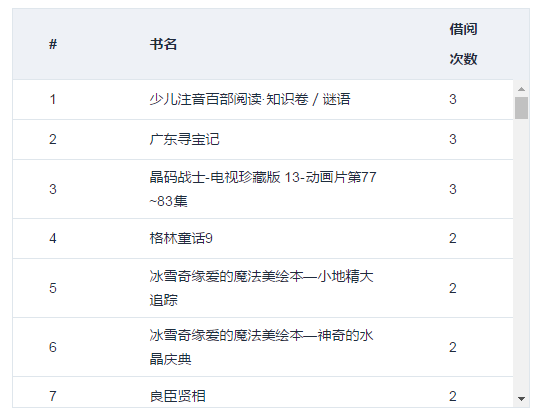Click borrow count for row 6
Screen dimensions: 540x418
[x=453, y=347]
